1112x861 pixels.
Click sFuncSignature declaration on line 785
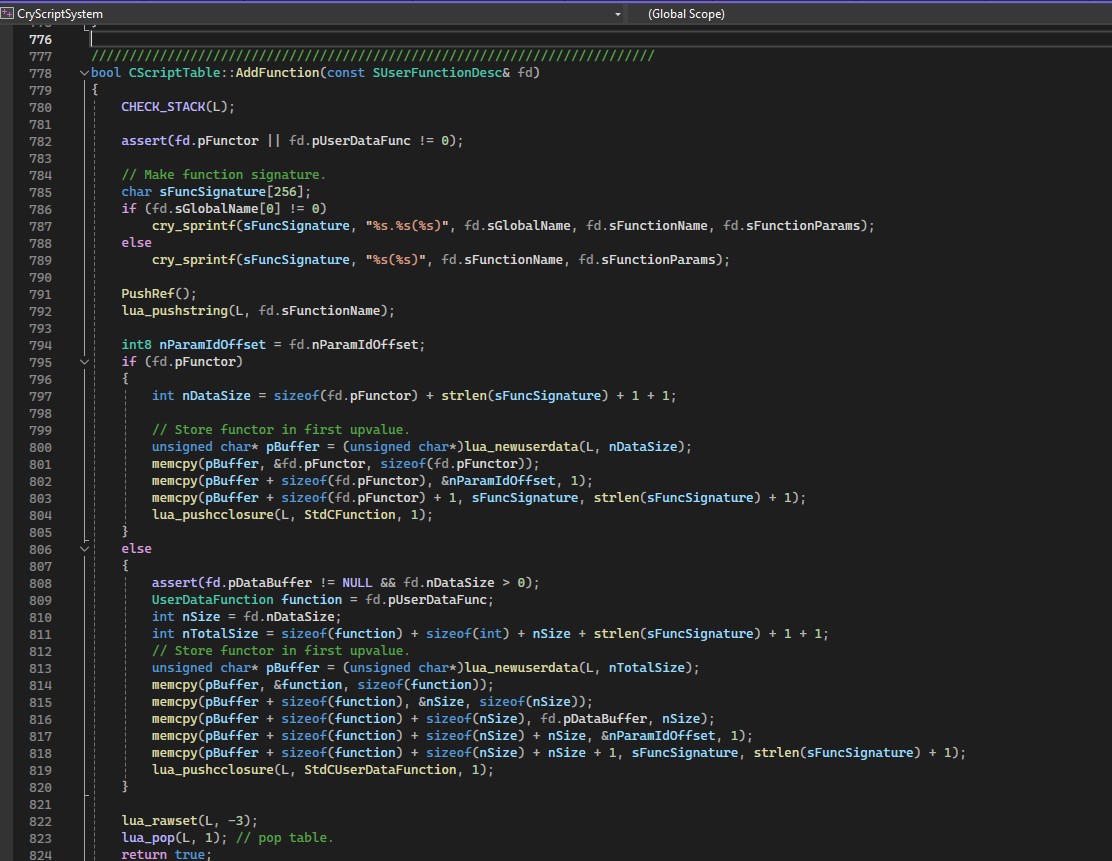point(212,192)
